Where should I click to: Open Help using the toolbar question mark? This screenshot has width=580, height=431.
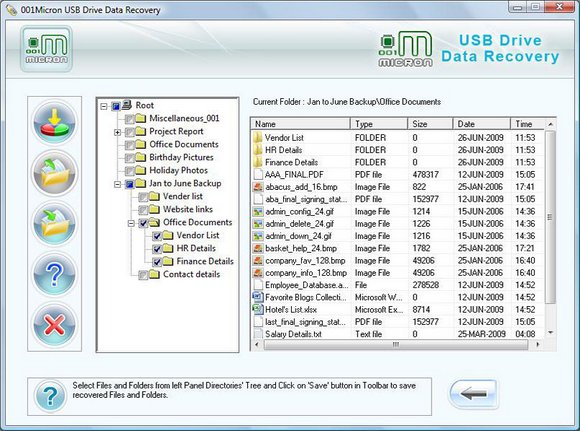54,275
